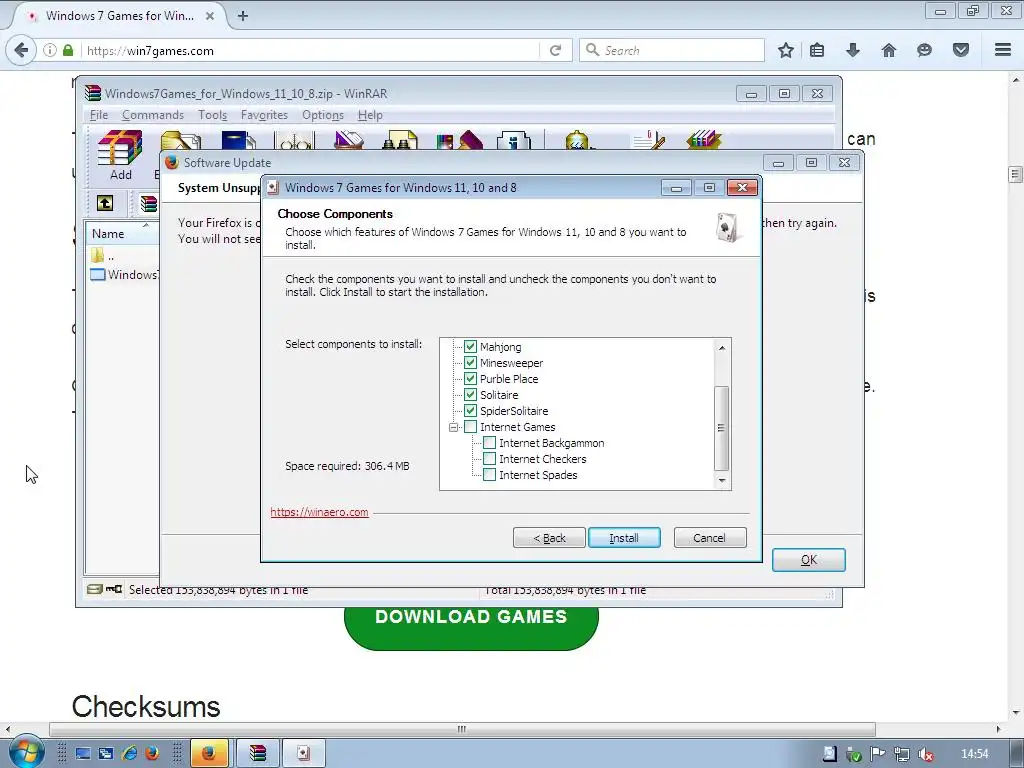The image size is (1024, 768).
Task: Click WinRAR taskbar button
Action: (257, 754)
